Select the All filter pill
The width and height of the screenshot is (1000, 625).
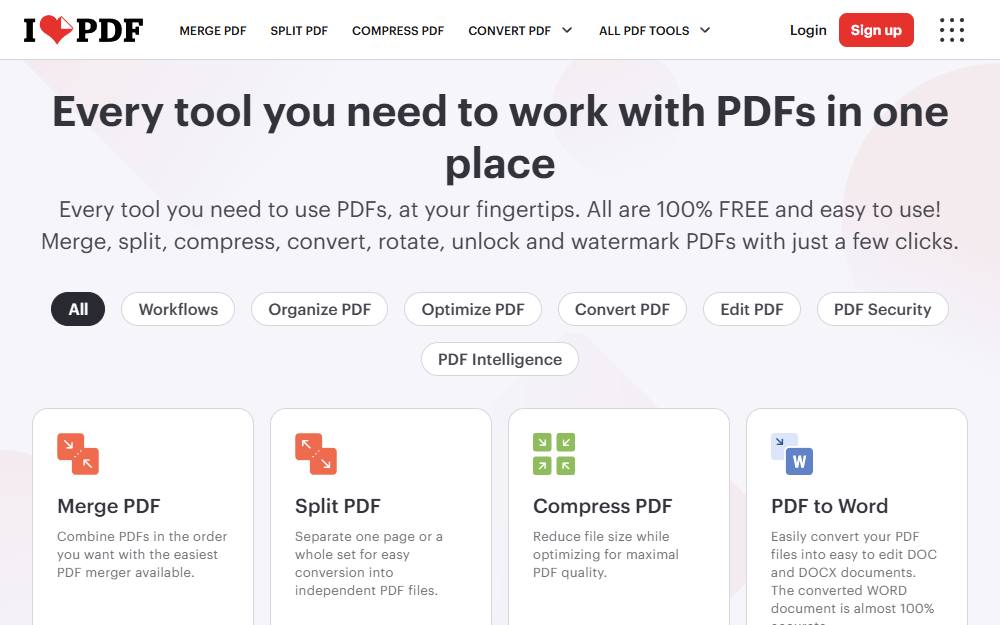[x=78, y=309]
